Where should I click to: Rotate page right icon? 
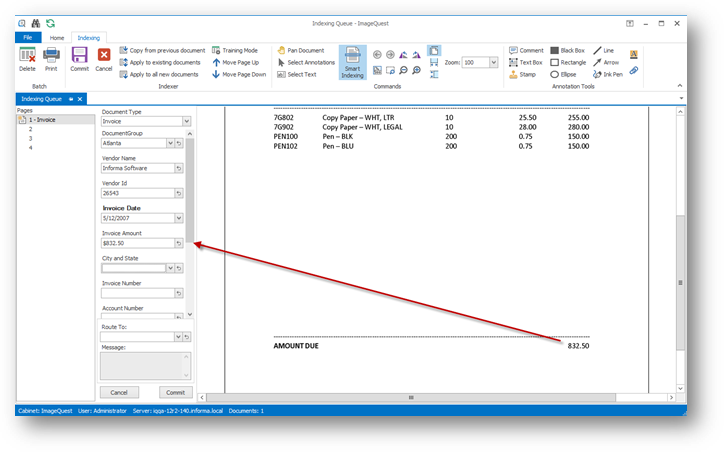coord(416,55)
